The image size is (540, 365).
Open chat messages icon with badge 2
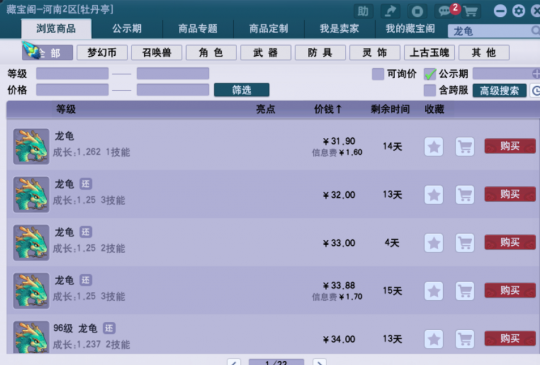click(x=445, y=11)
